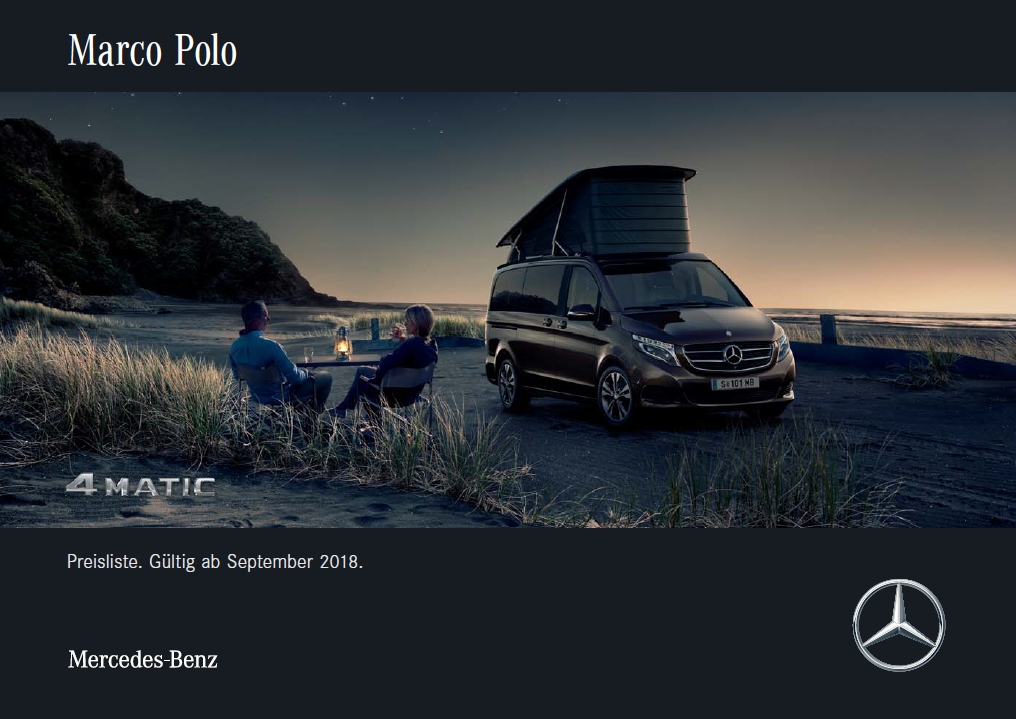Click the glowing lantern on the table
The image size is (1016, 719).
pyautogui.click(x=342, y=343)
